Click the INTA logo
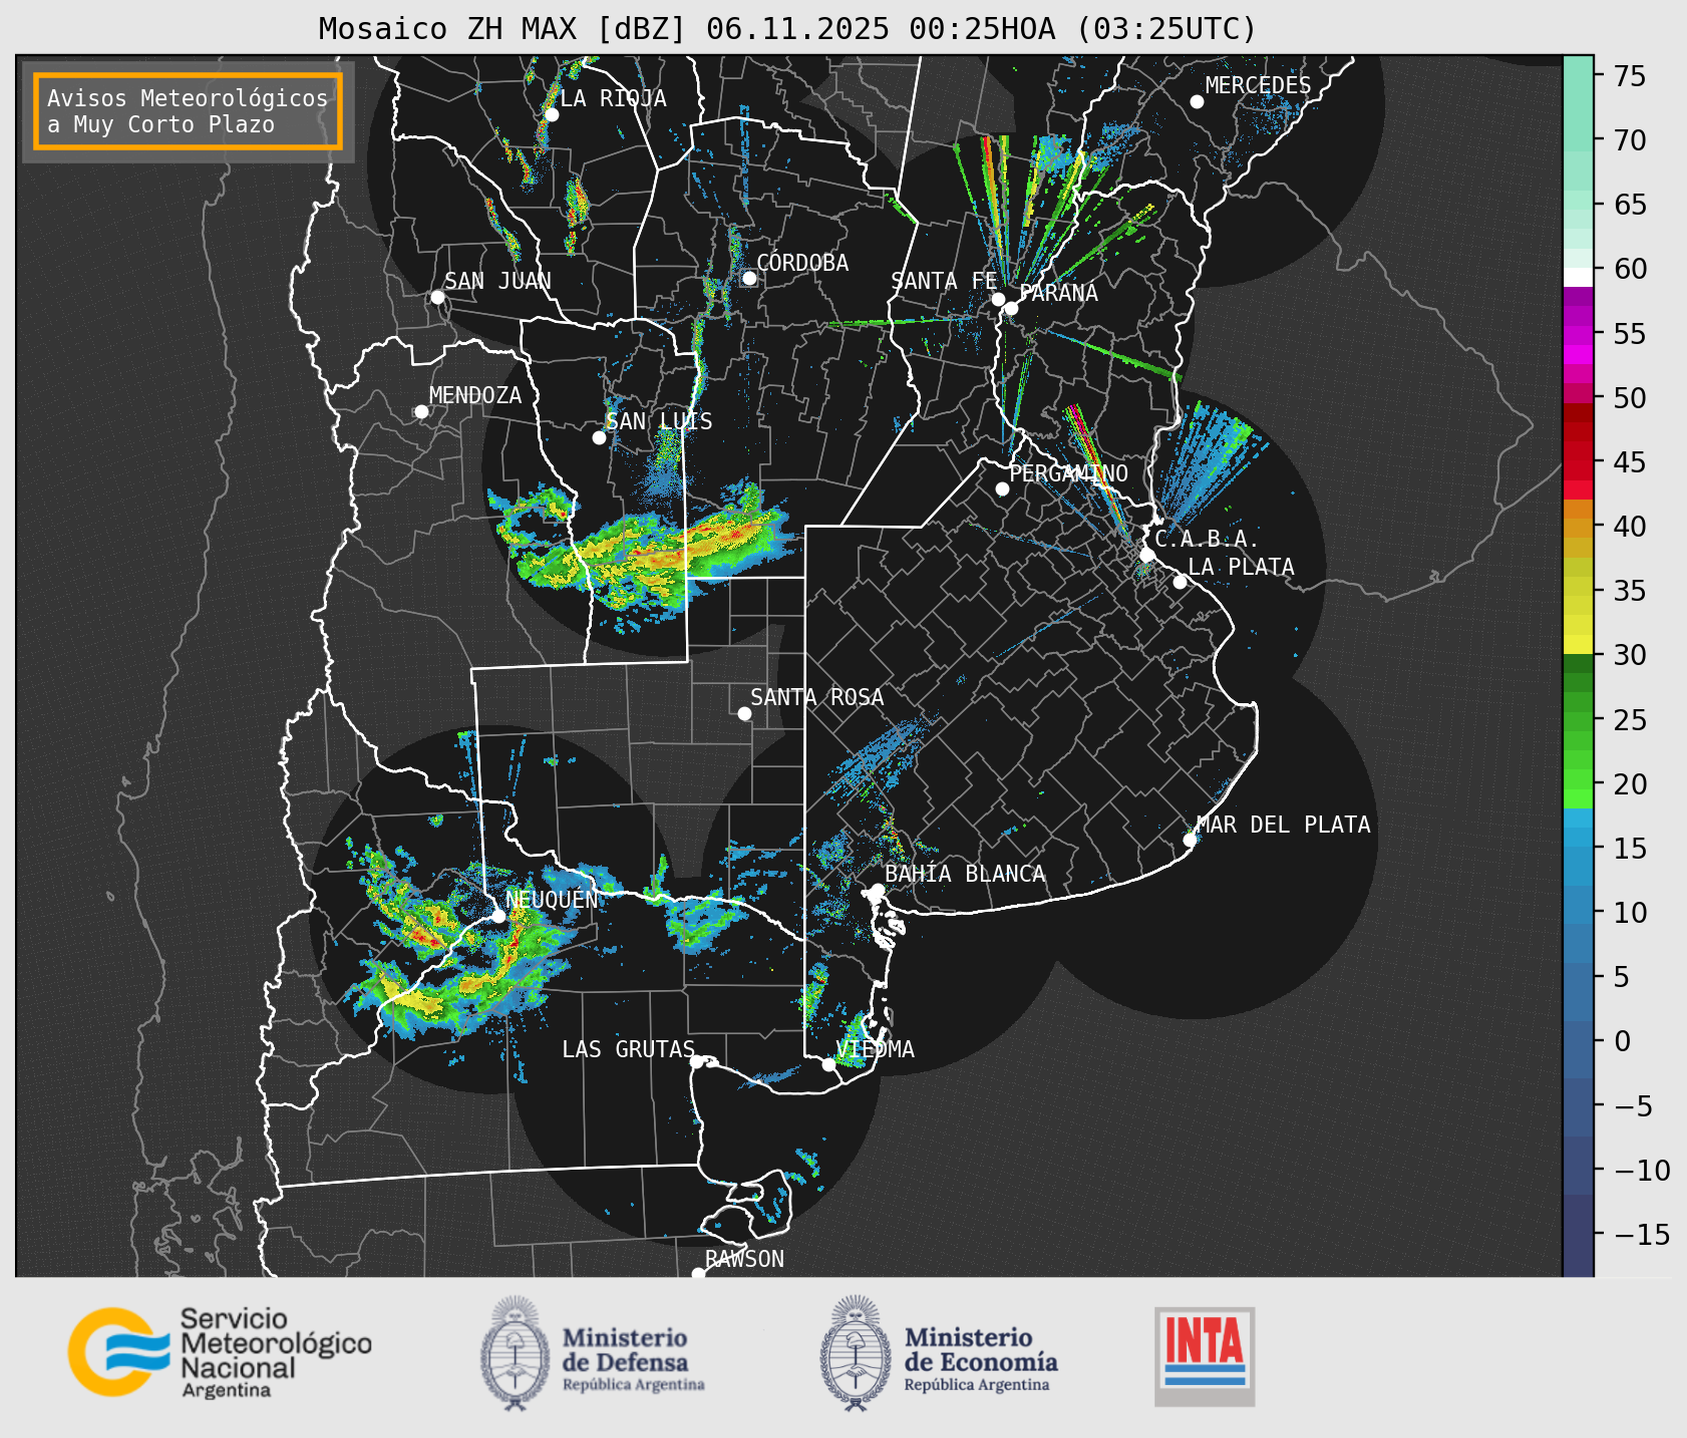The width and height of the screenshot is (1687, 1438). tap(1204, 1354)
